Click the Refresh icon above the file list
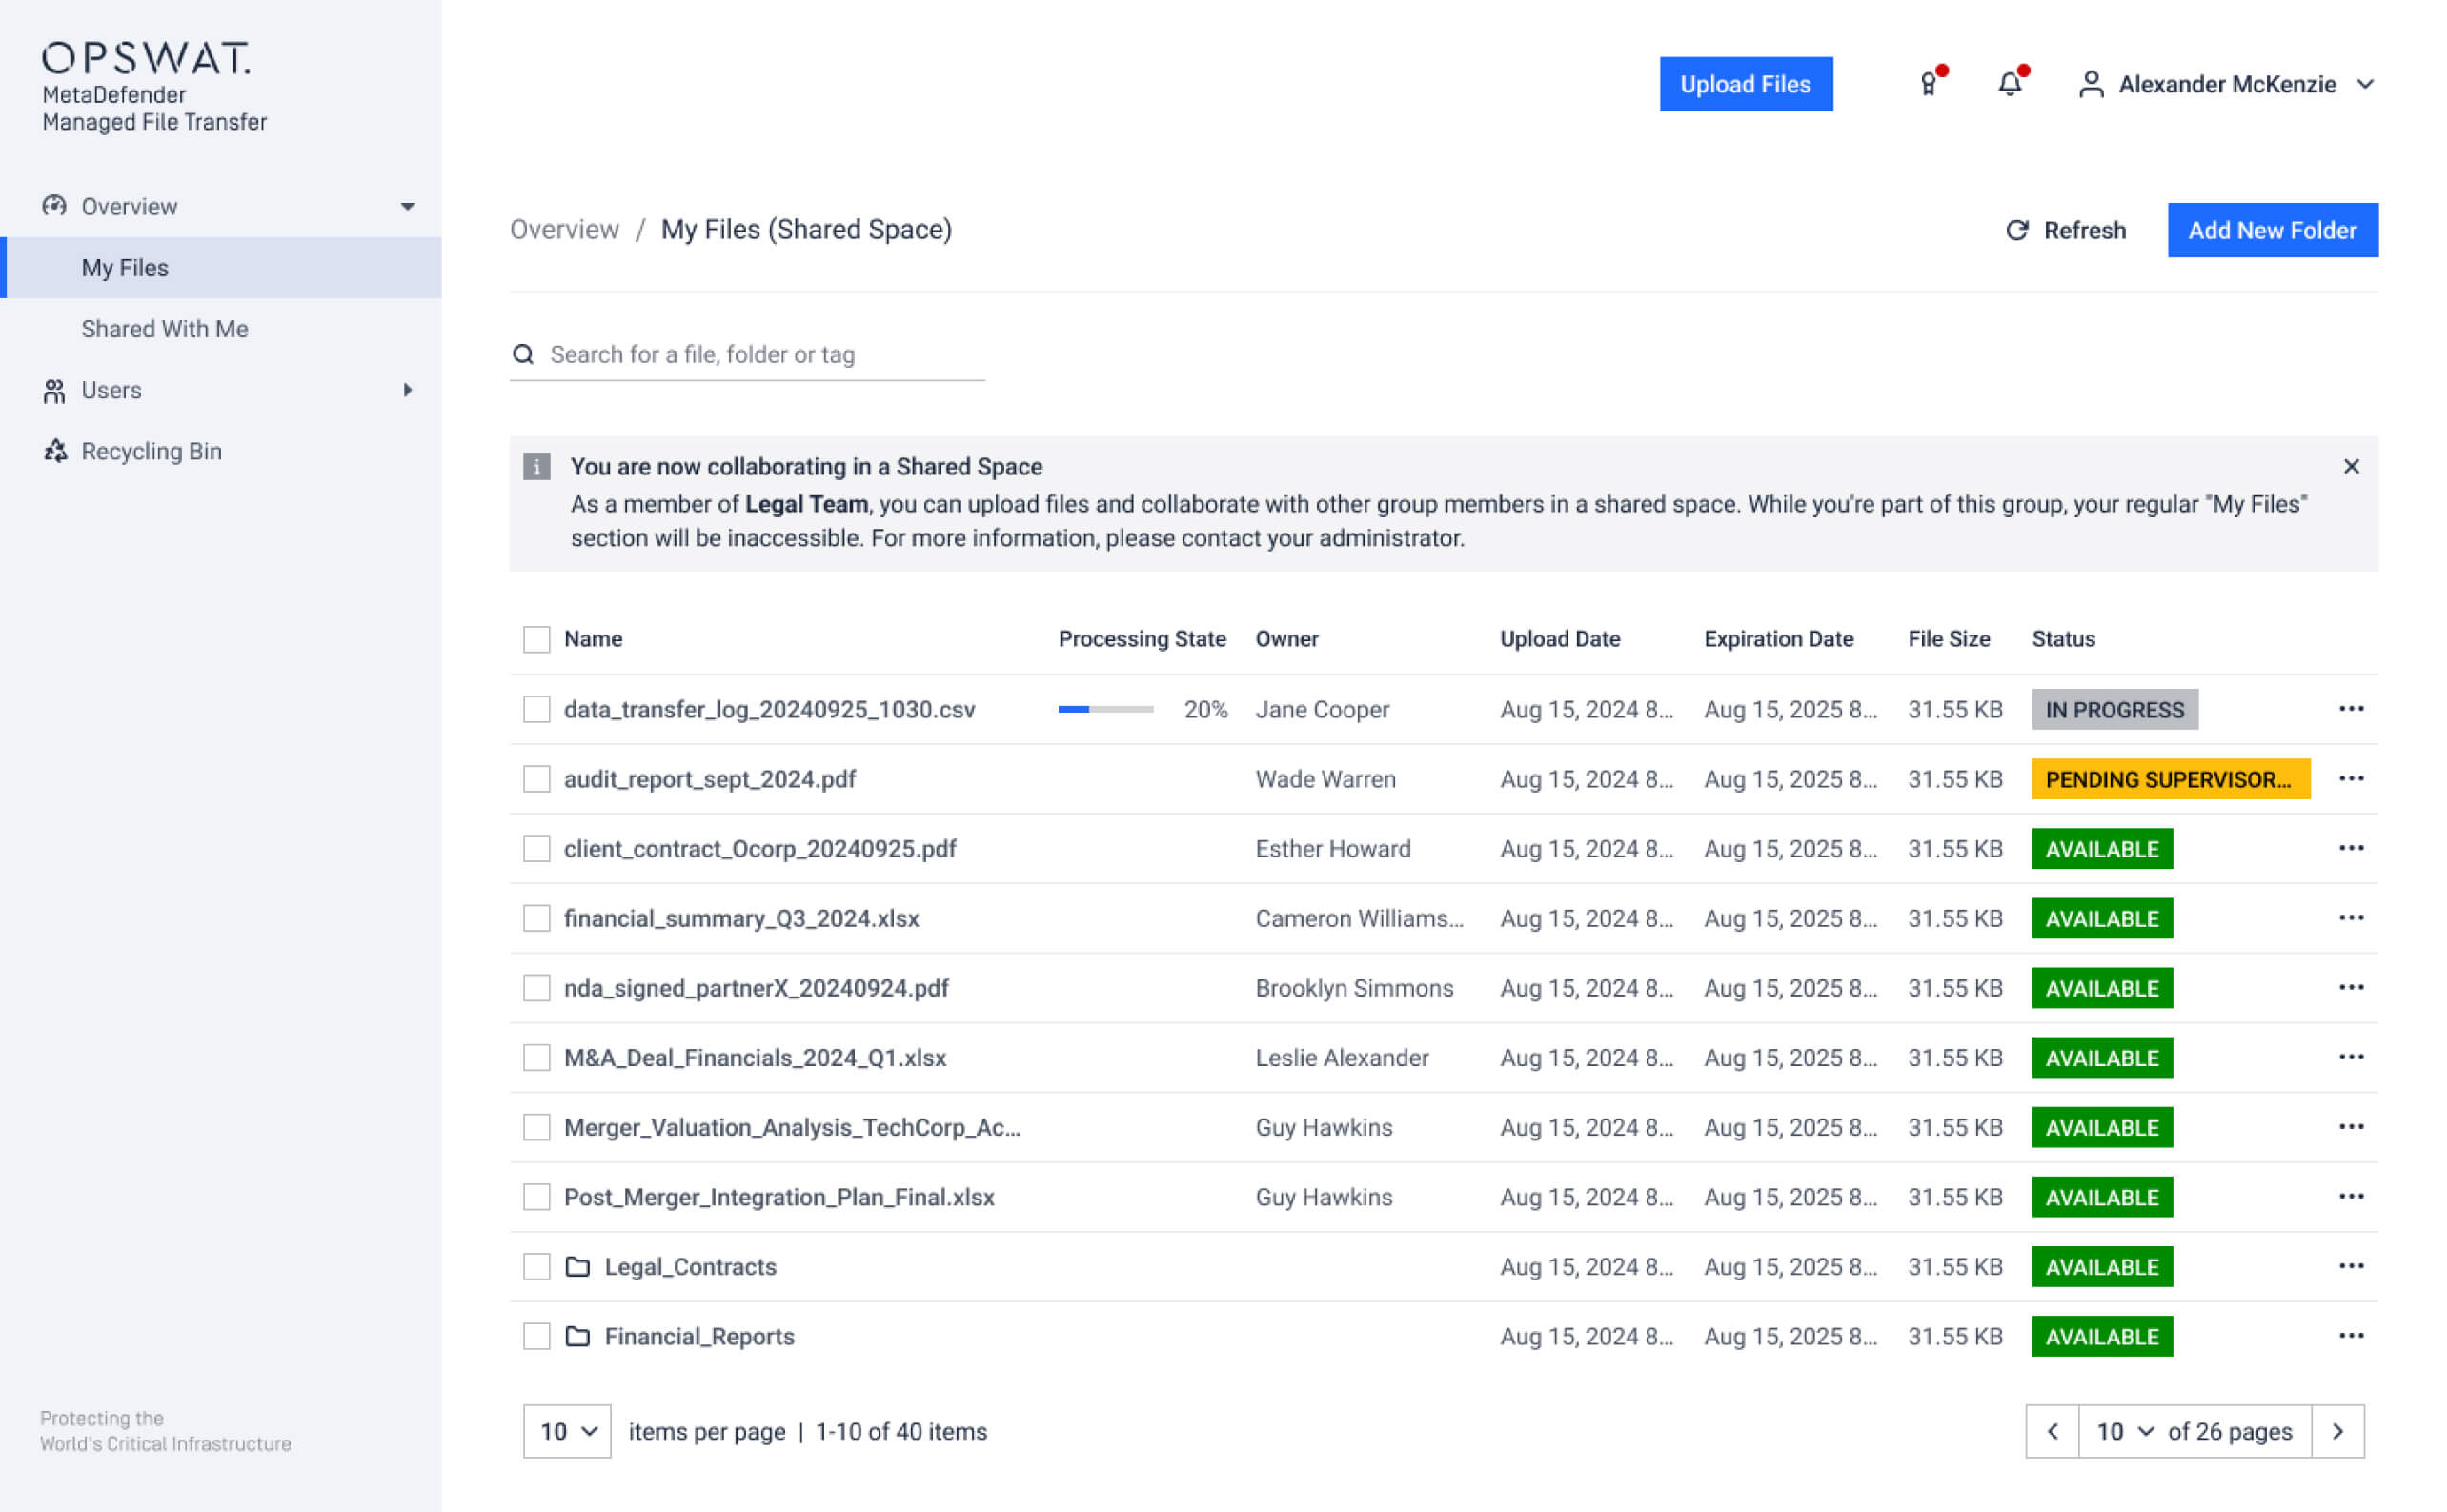 pyautogui.click(x=2016, y=230)
